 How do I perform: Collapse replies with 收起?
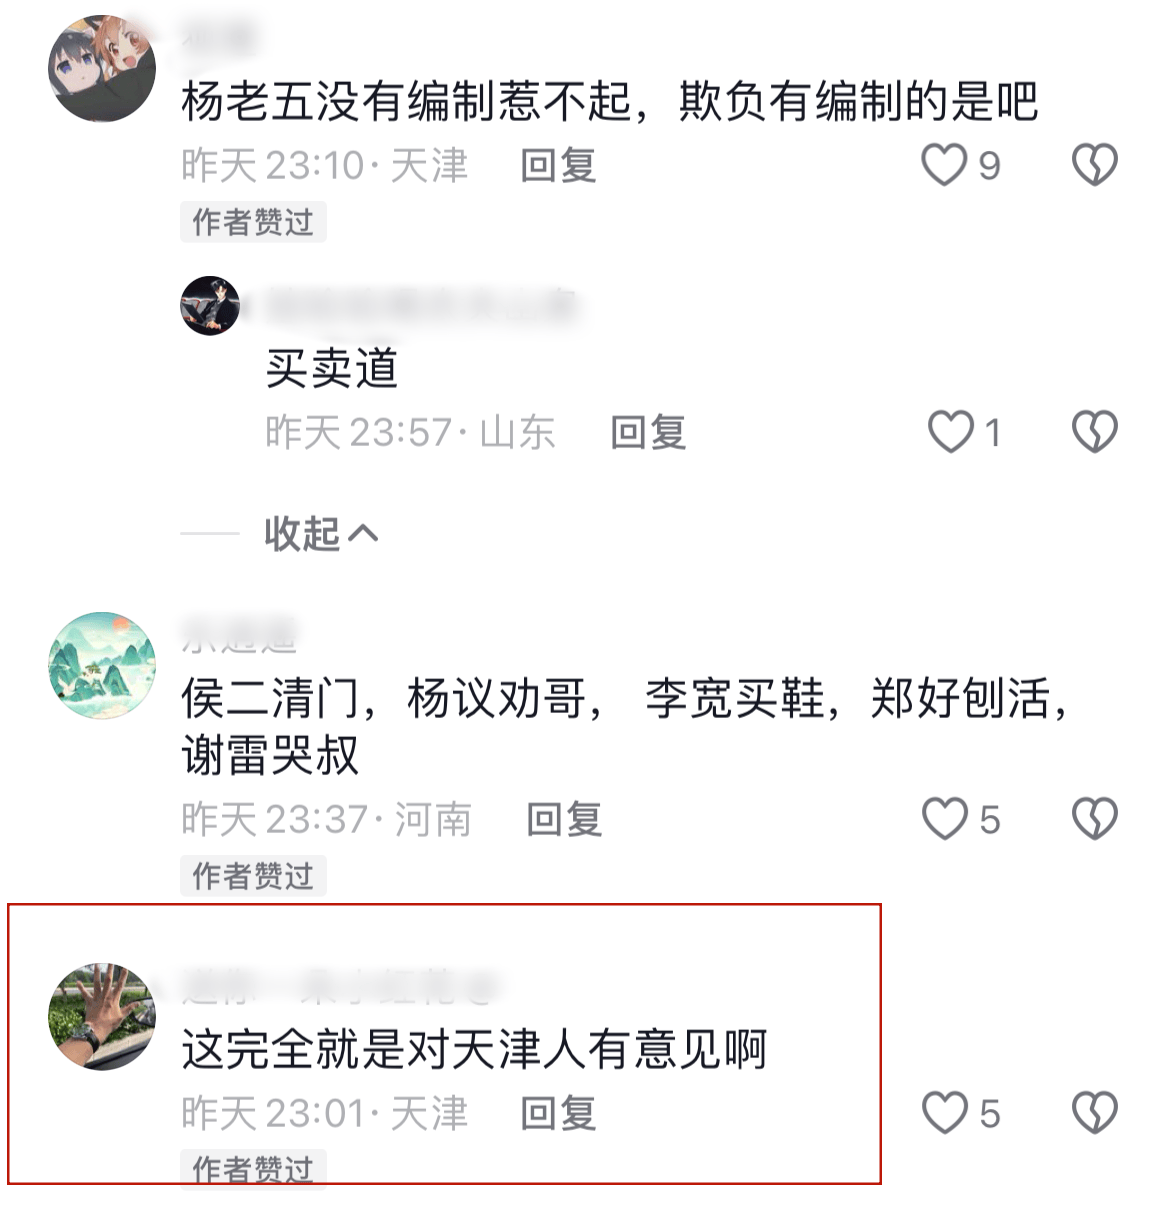coord(321,533)
